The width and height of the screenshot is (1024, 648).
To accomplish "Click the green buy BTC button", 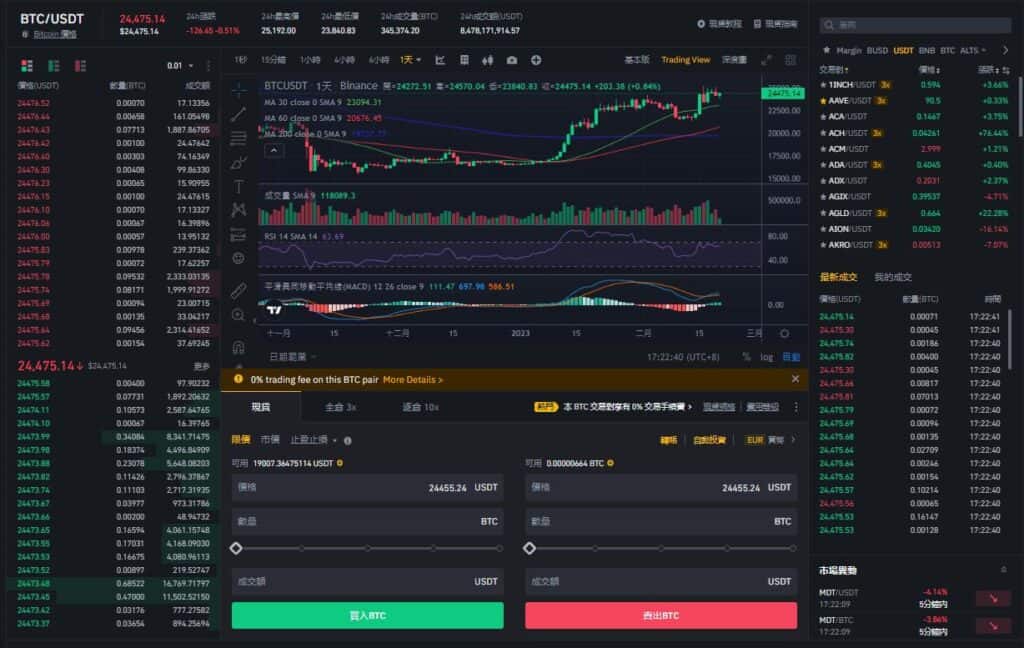I will (x=368, y=615).
